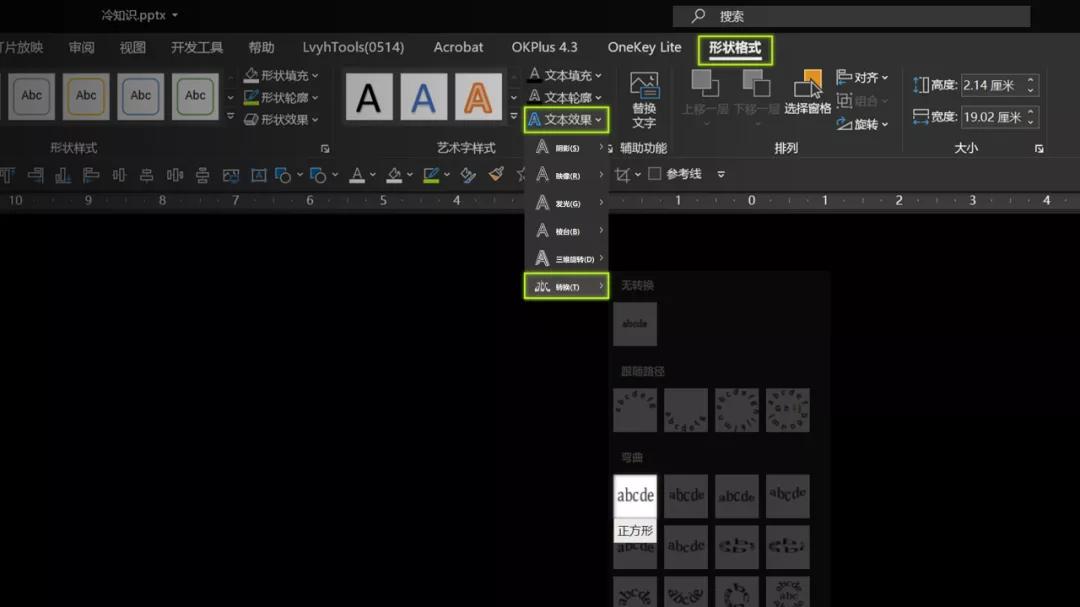Switch to the 形状格式 tab
The height and width of the screenshot is (607, 1080).
coord(735,48)
